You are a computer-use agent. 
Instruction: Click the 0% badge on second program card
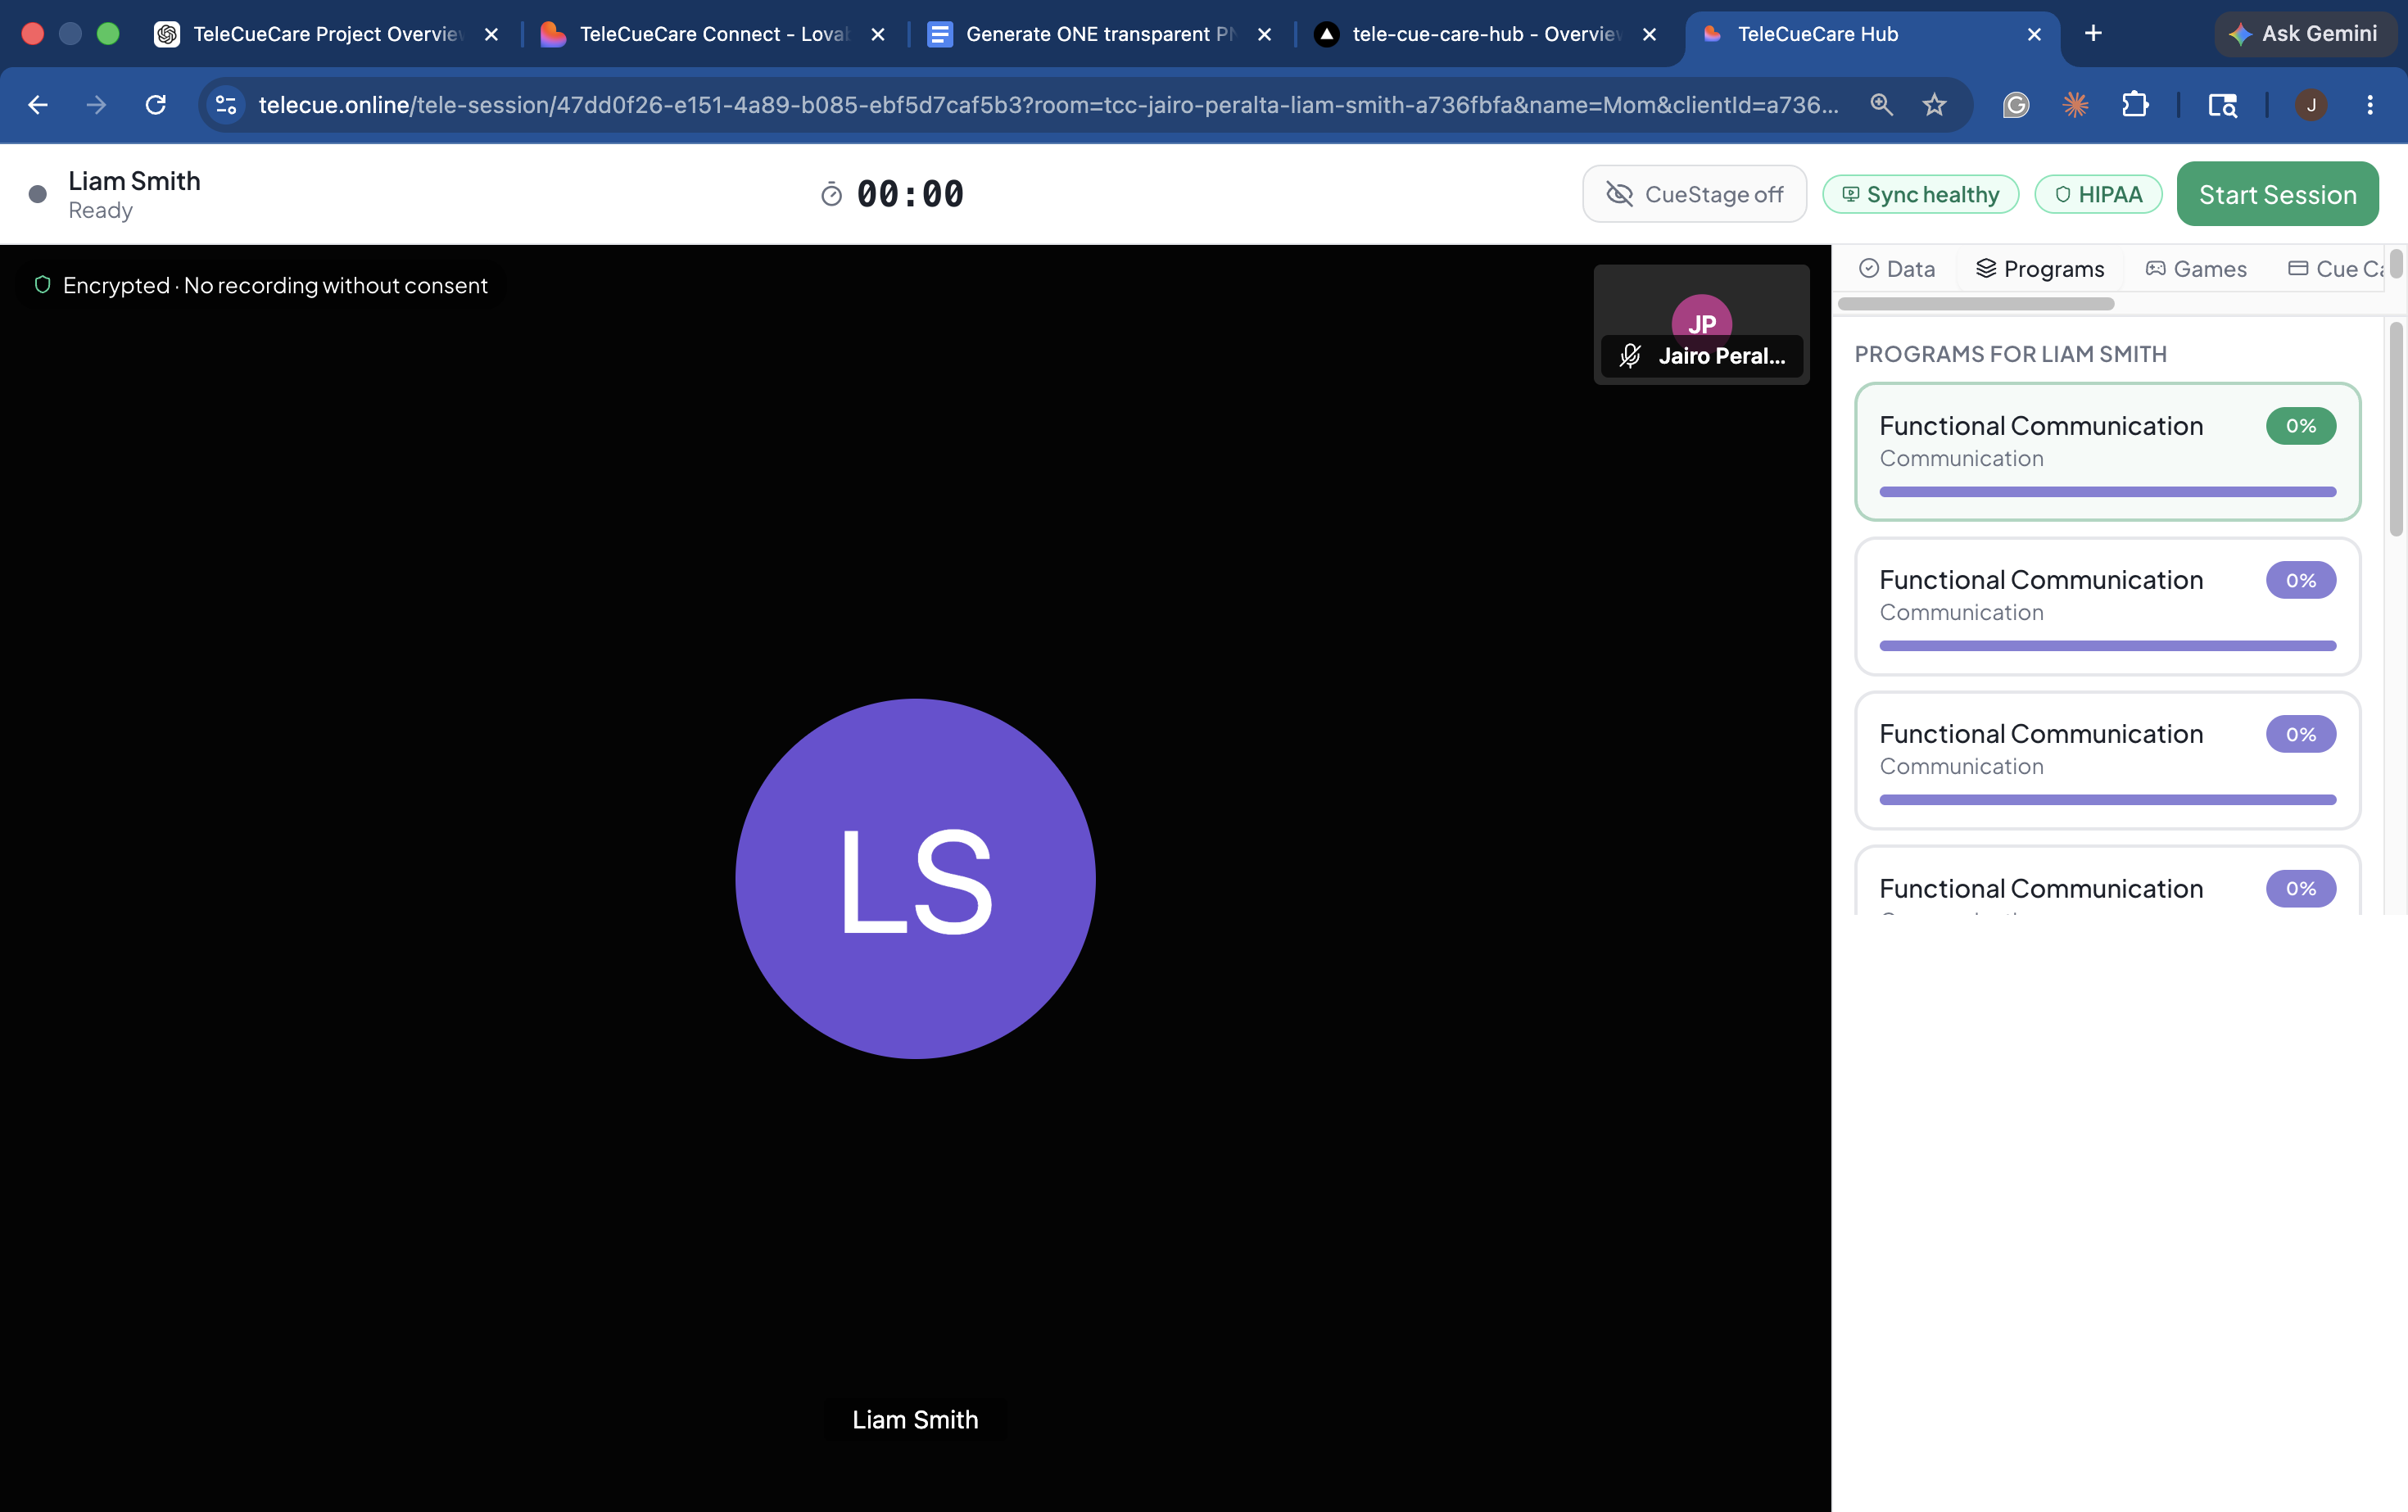pyautogui.click(x=2300, y=580)
